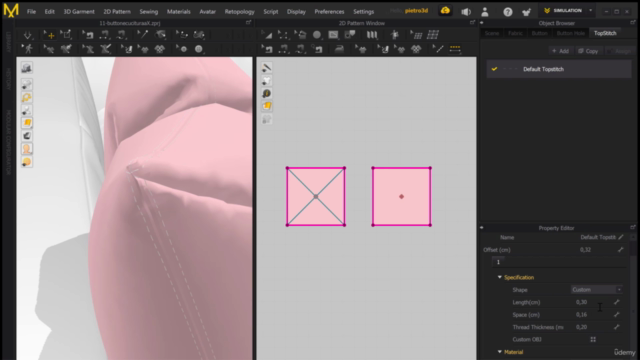Toggle the yellow garment display icon in the 3D viewport
640x360 pixels.
(27, 123)
